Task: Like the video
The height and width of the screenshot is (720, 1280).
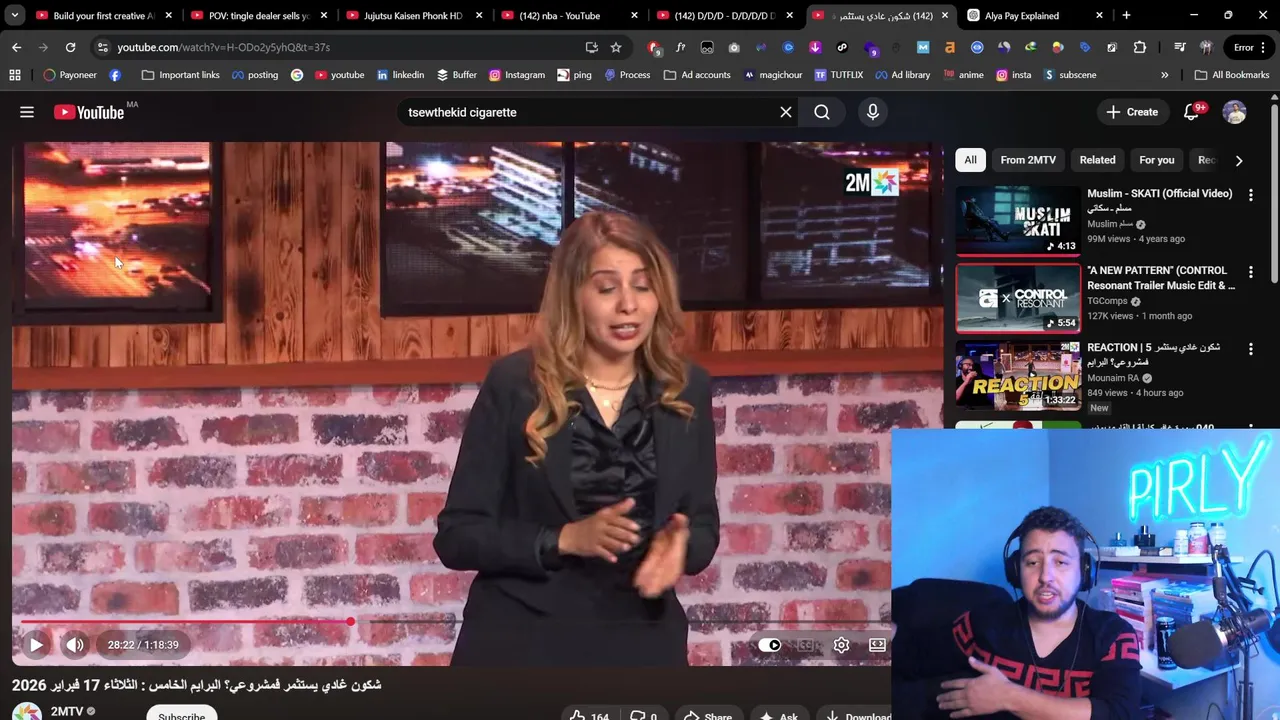Action: point(588,716)
